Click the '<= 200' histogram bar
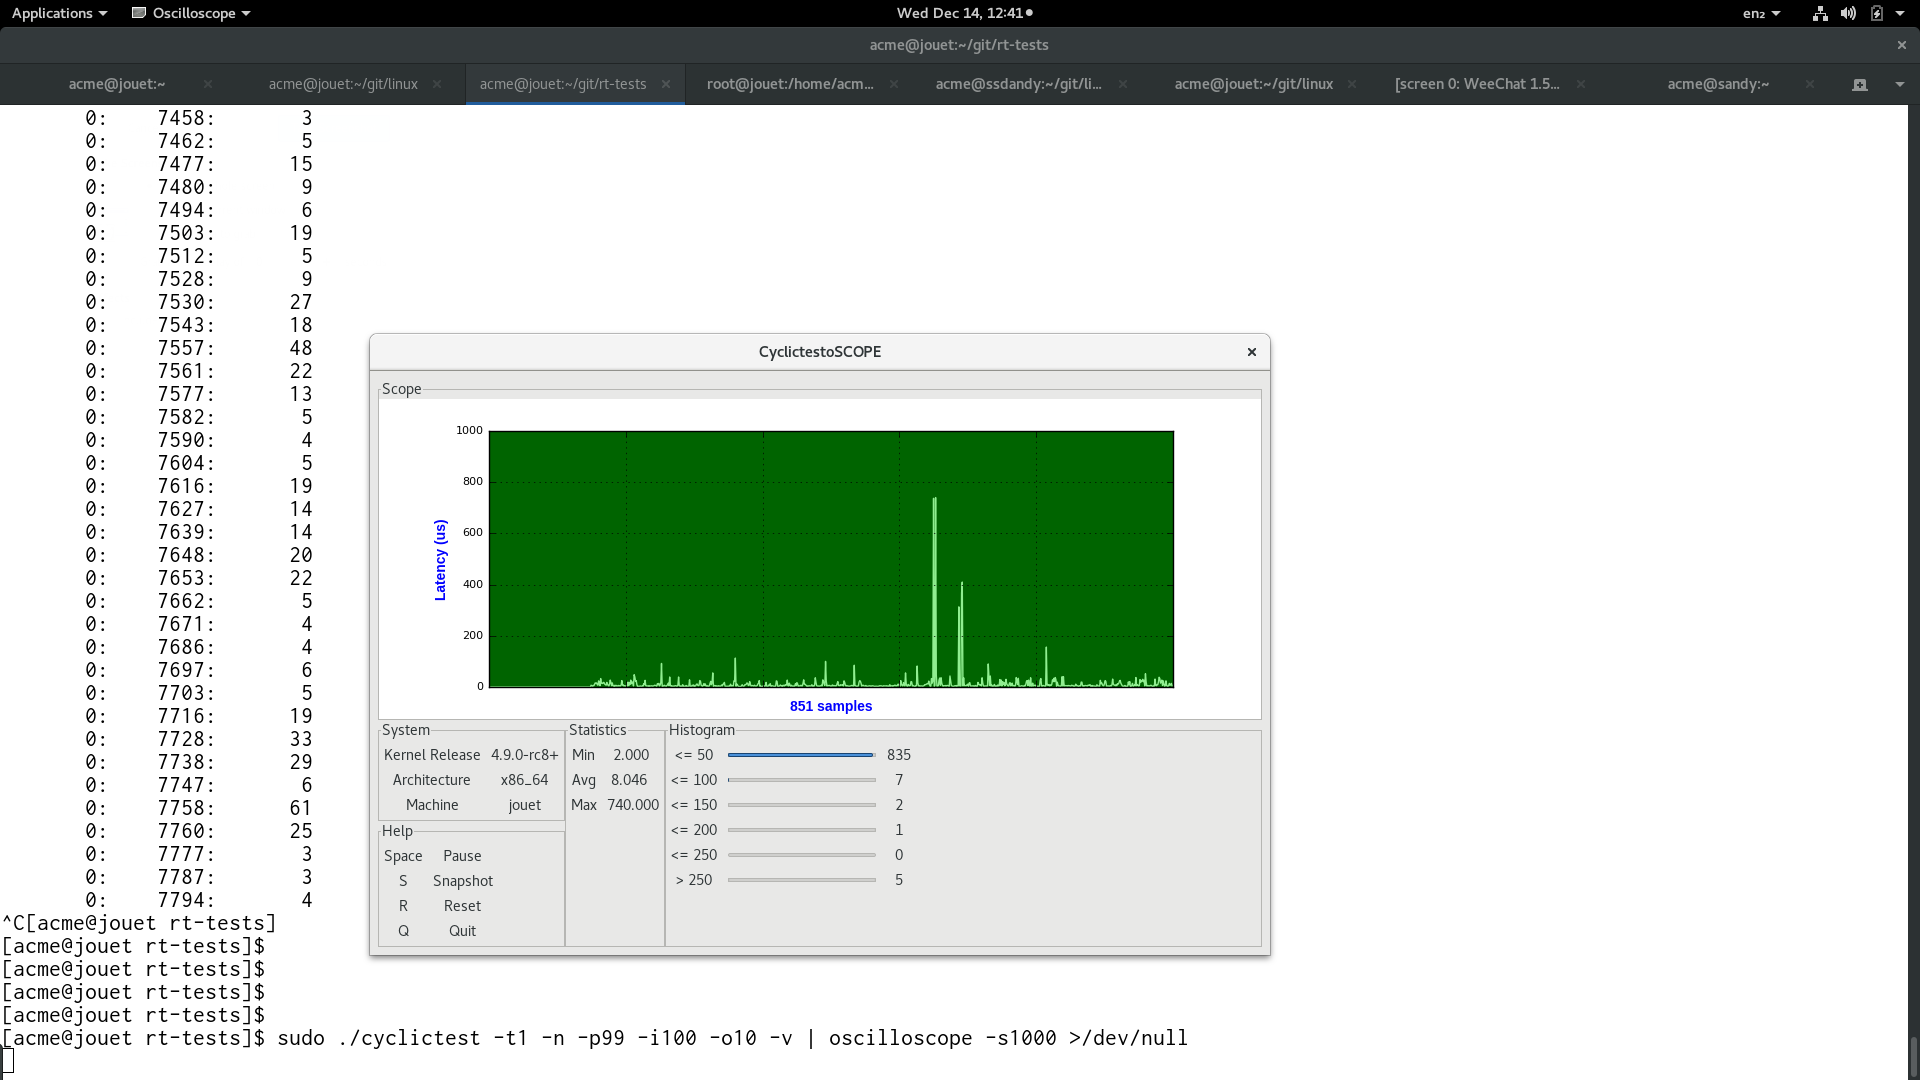The image size is (1920, 1080). (802, 830)
